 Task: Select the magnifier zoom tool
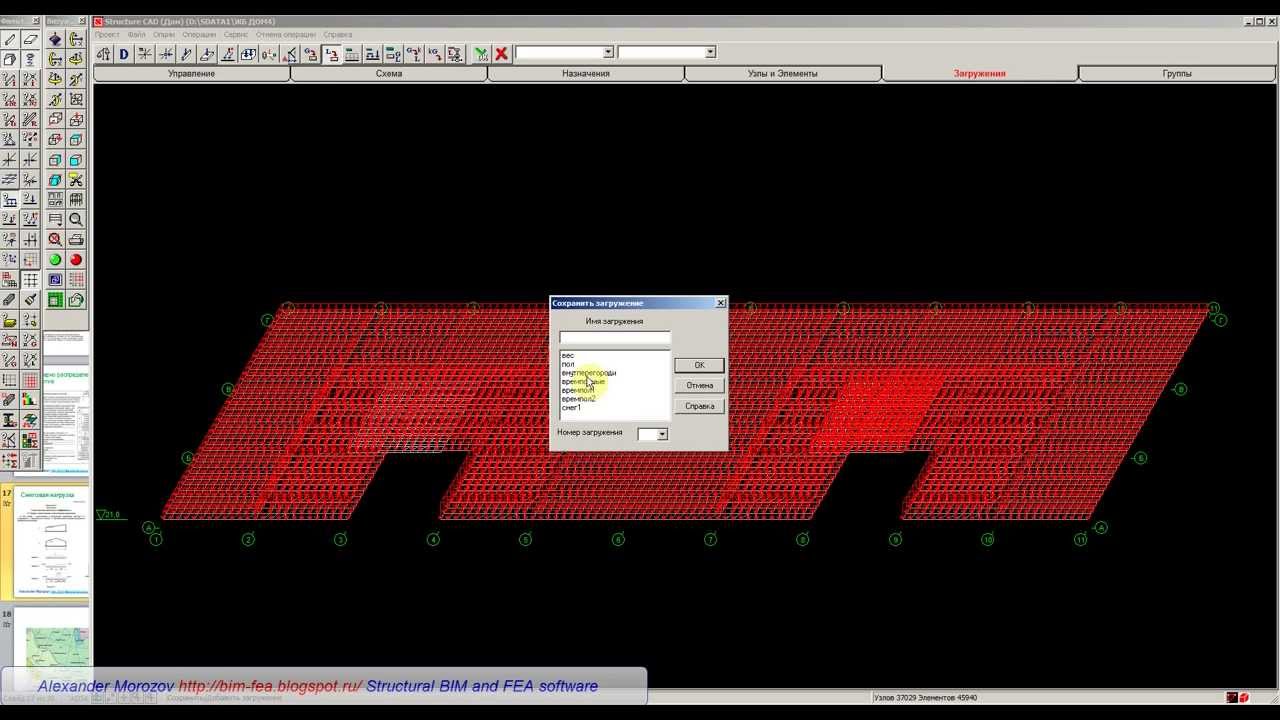(76, 220)
